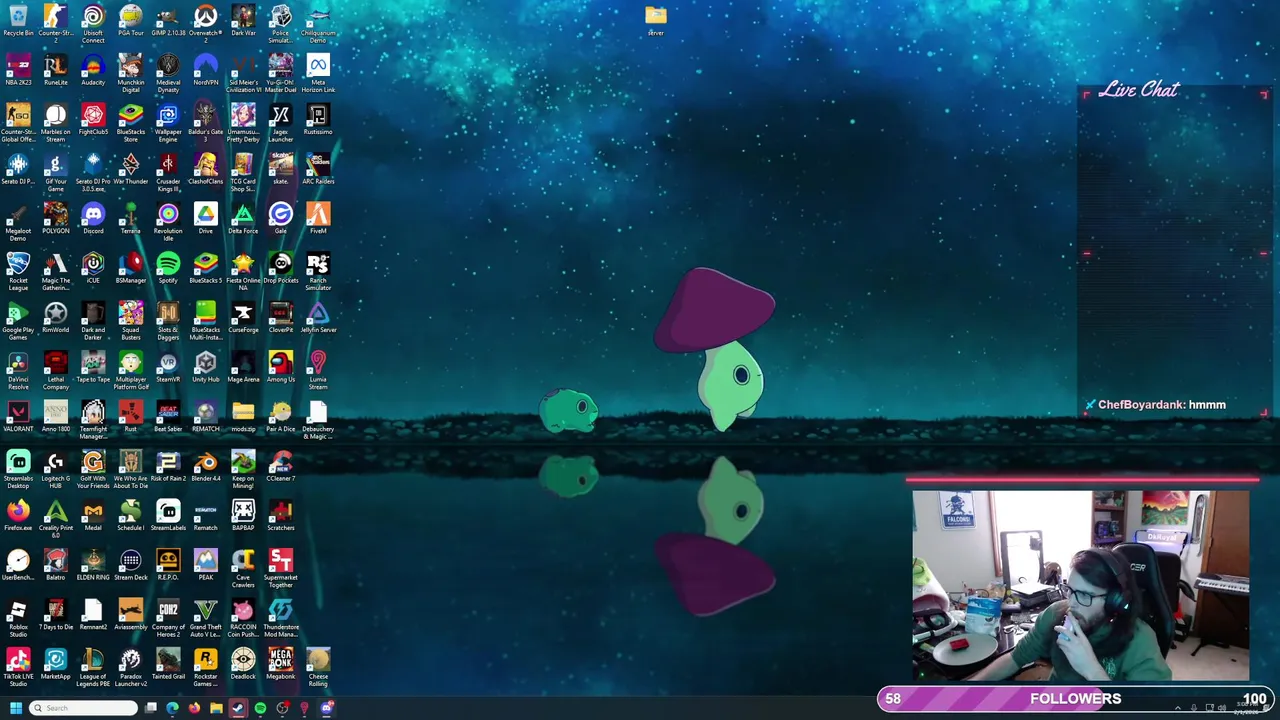Viewport: 1280px width, 720px height.
Task: Open OBS Studio from the taskbar
Action: [x=282, y=708]
